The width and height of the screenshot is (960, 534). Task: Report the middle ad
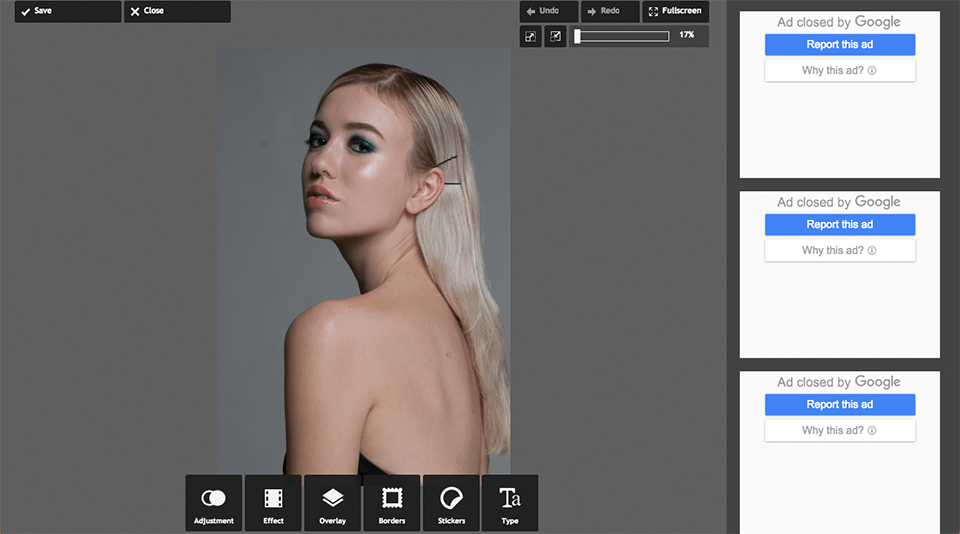840,225
